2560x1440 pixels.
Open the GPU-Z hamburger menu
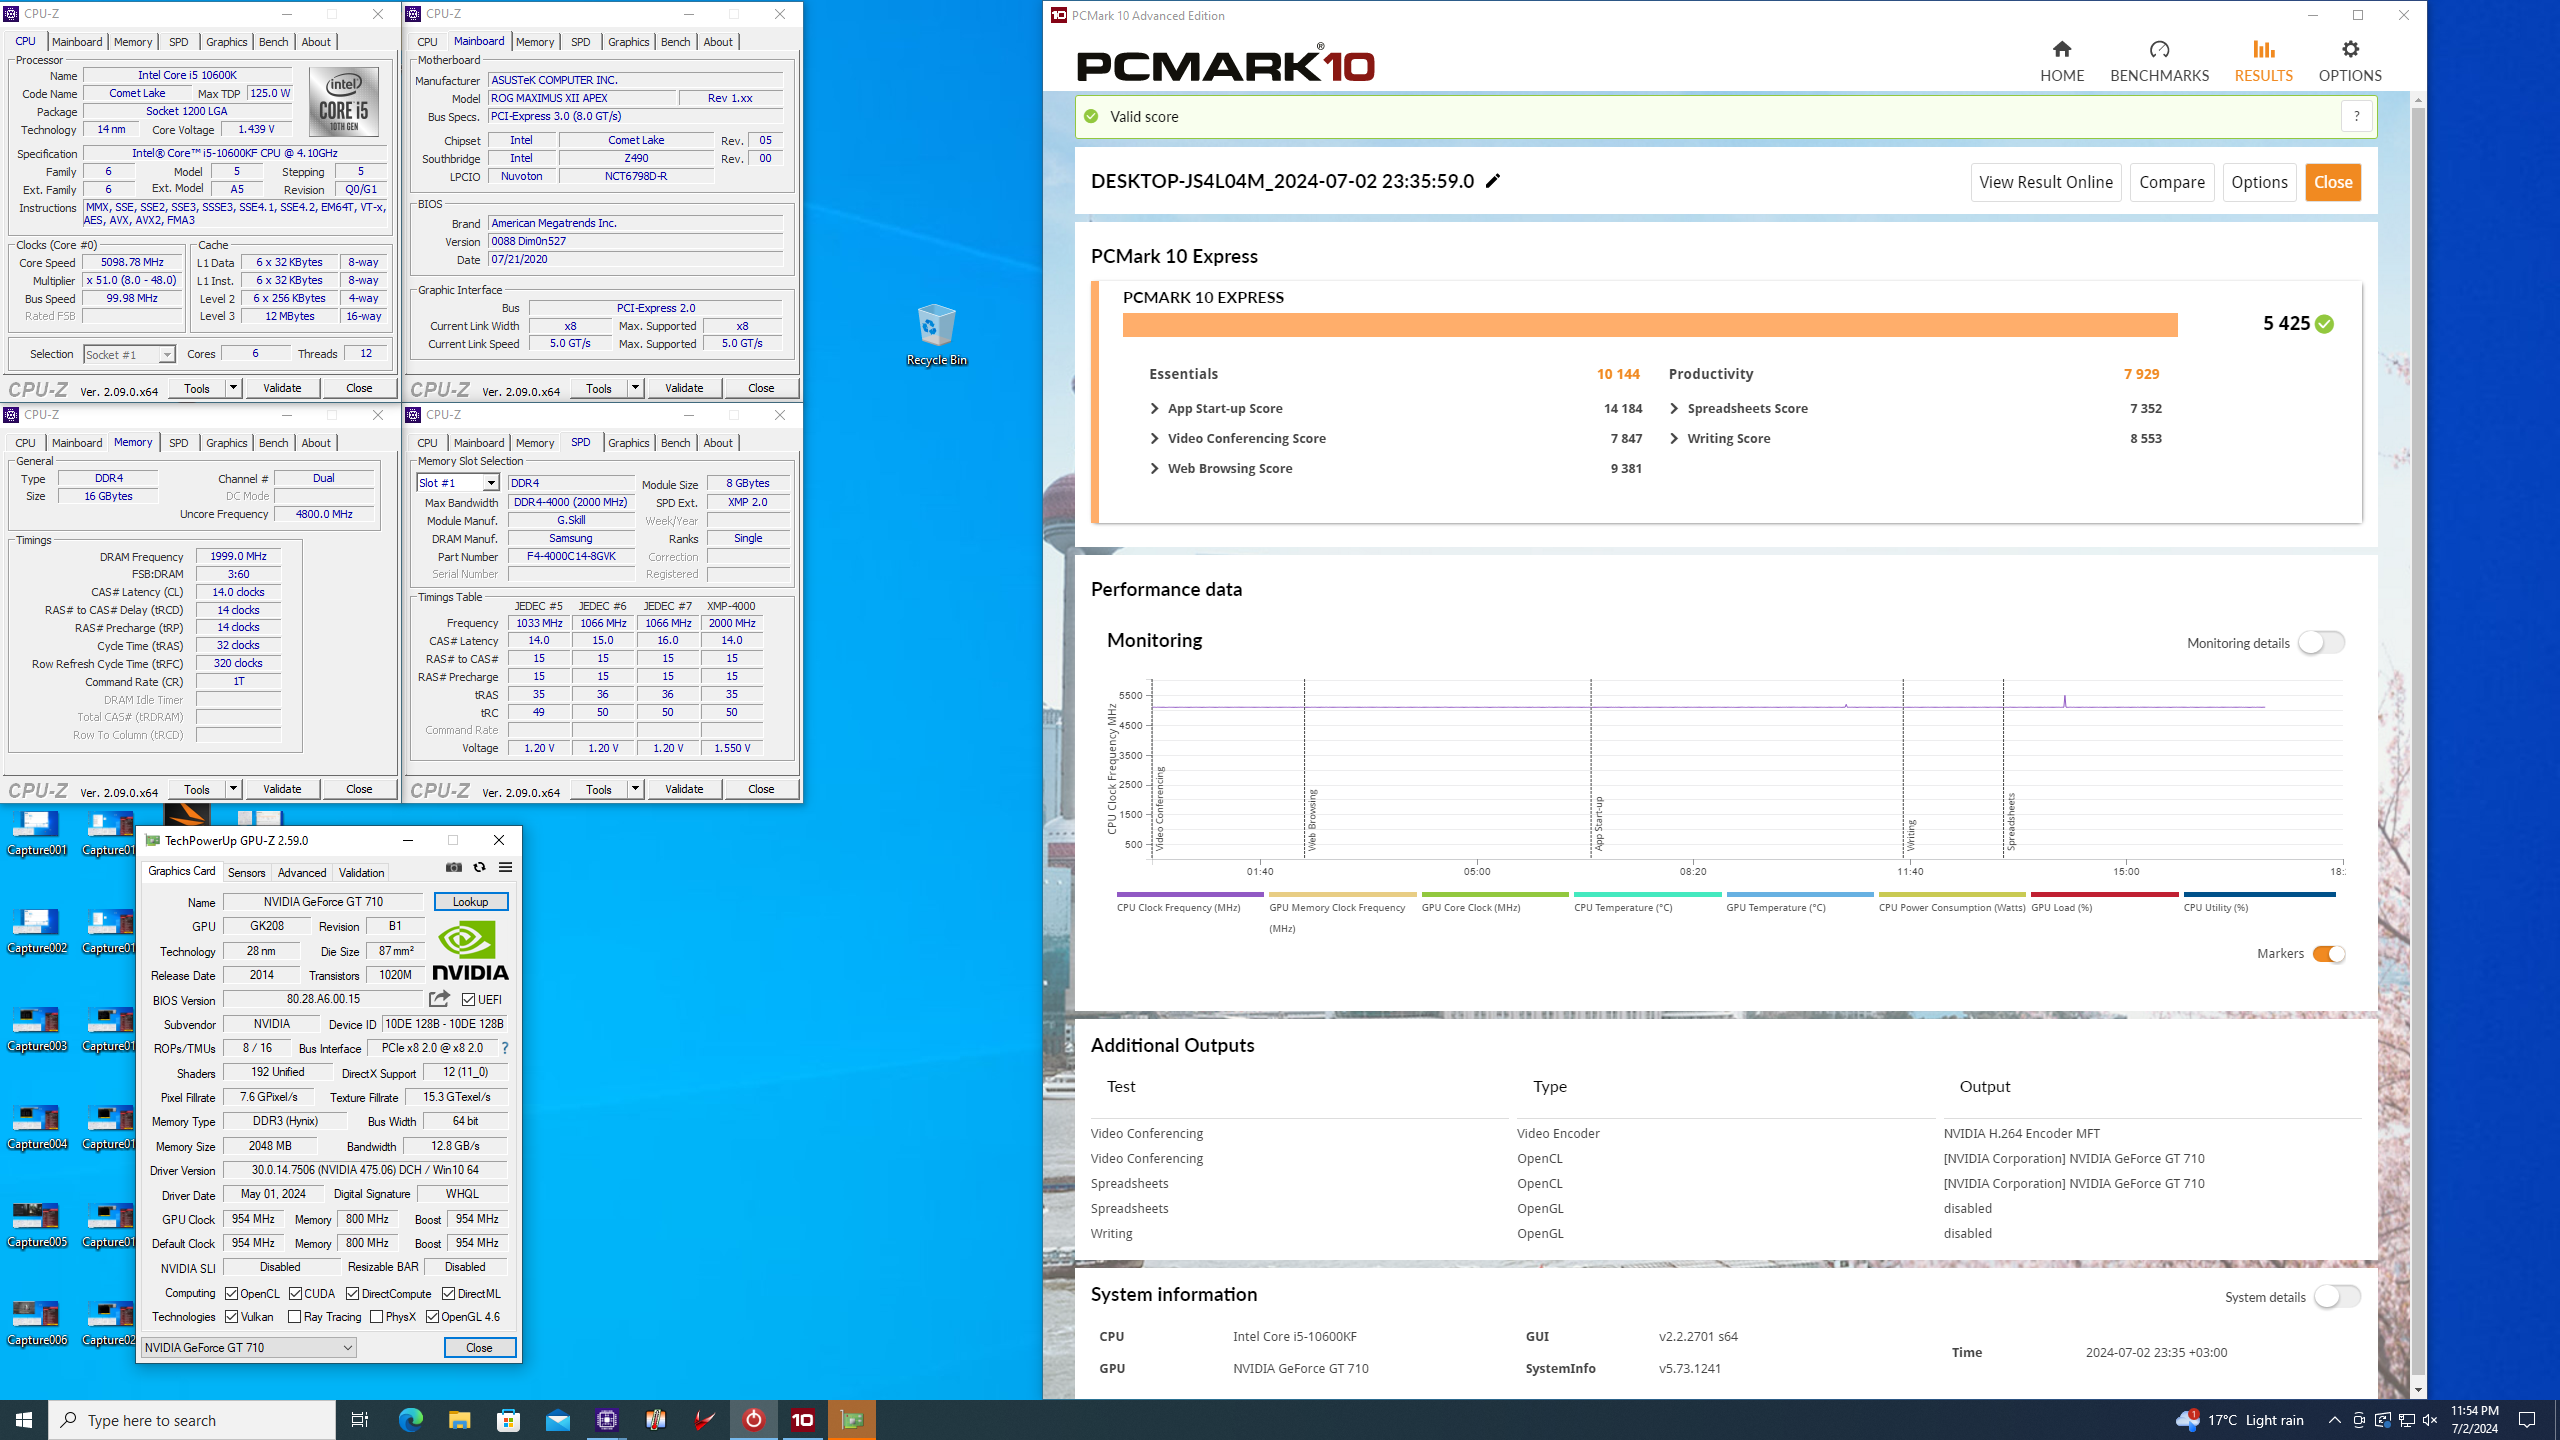point(505,867)
